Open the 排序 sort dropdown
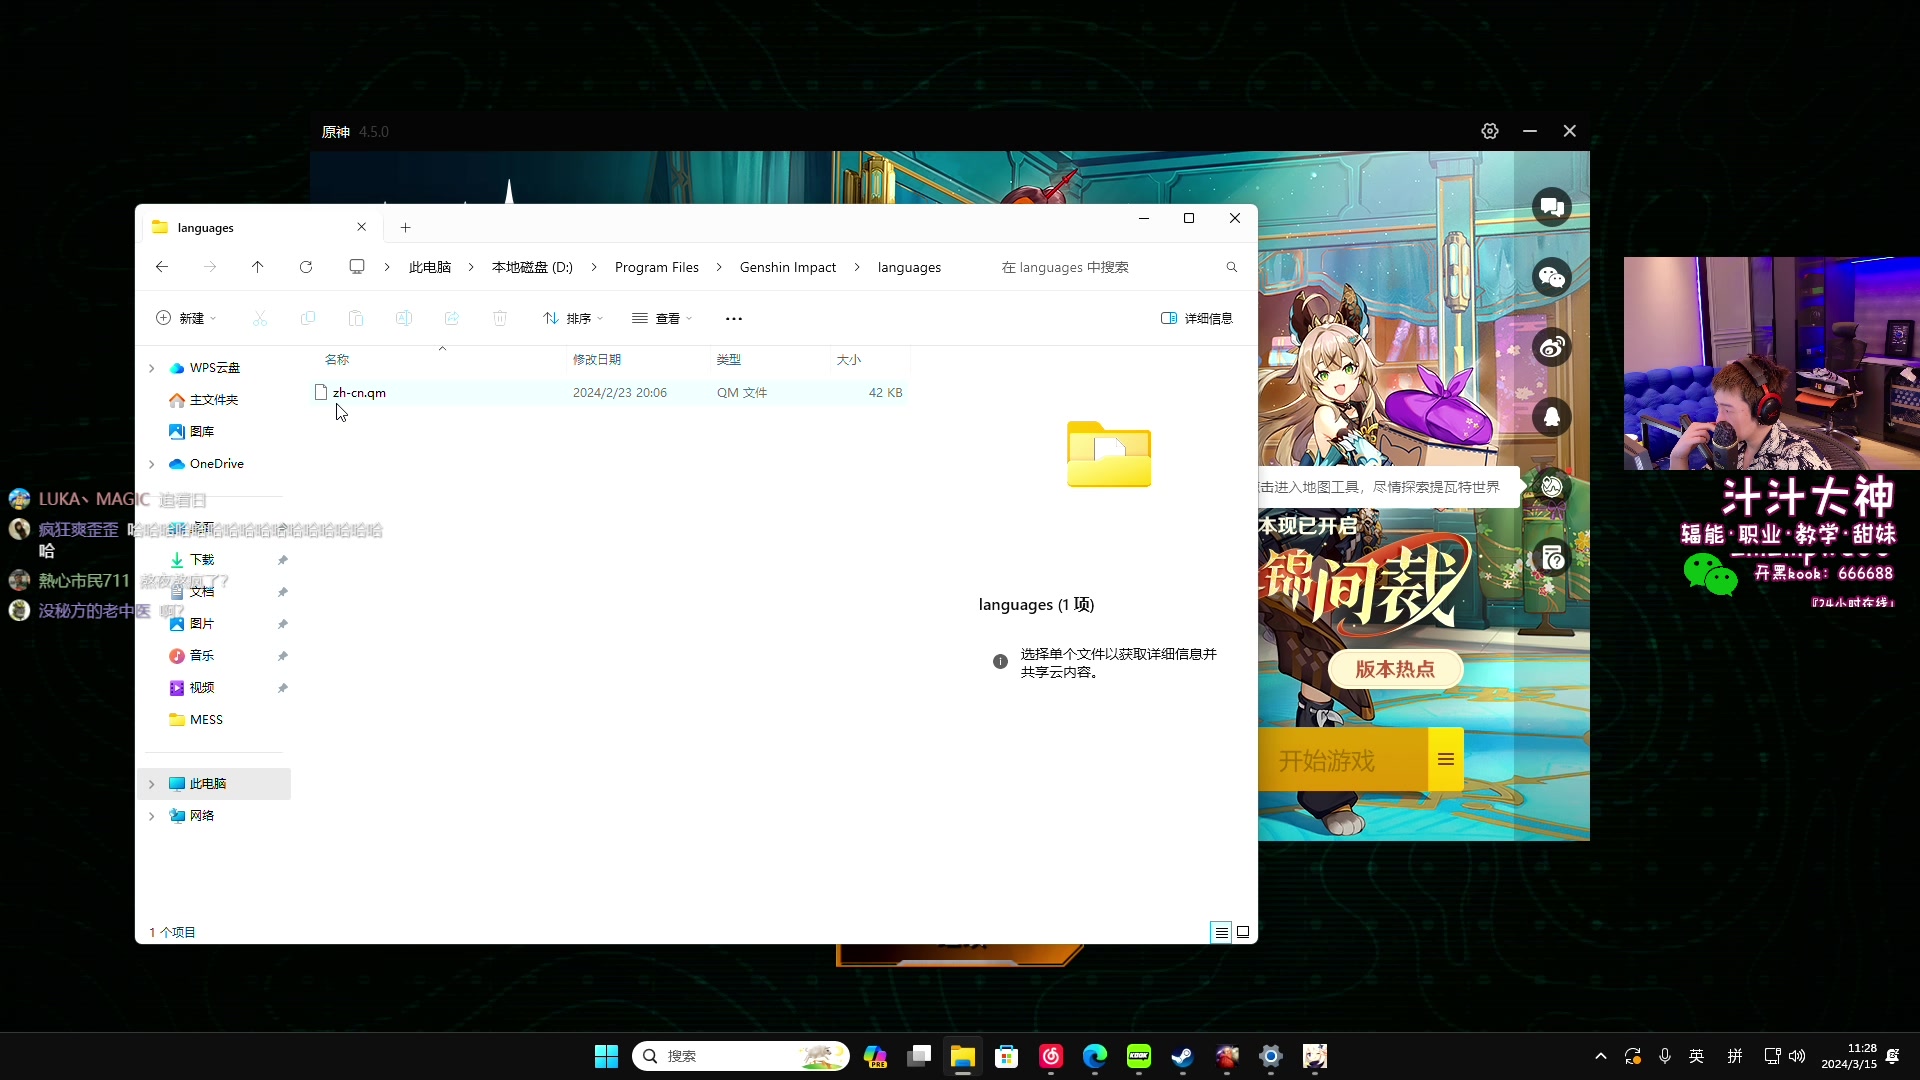The image size is (1920, 1080). (x=573, y=318)
